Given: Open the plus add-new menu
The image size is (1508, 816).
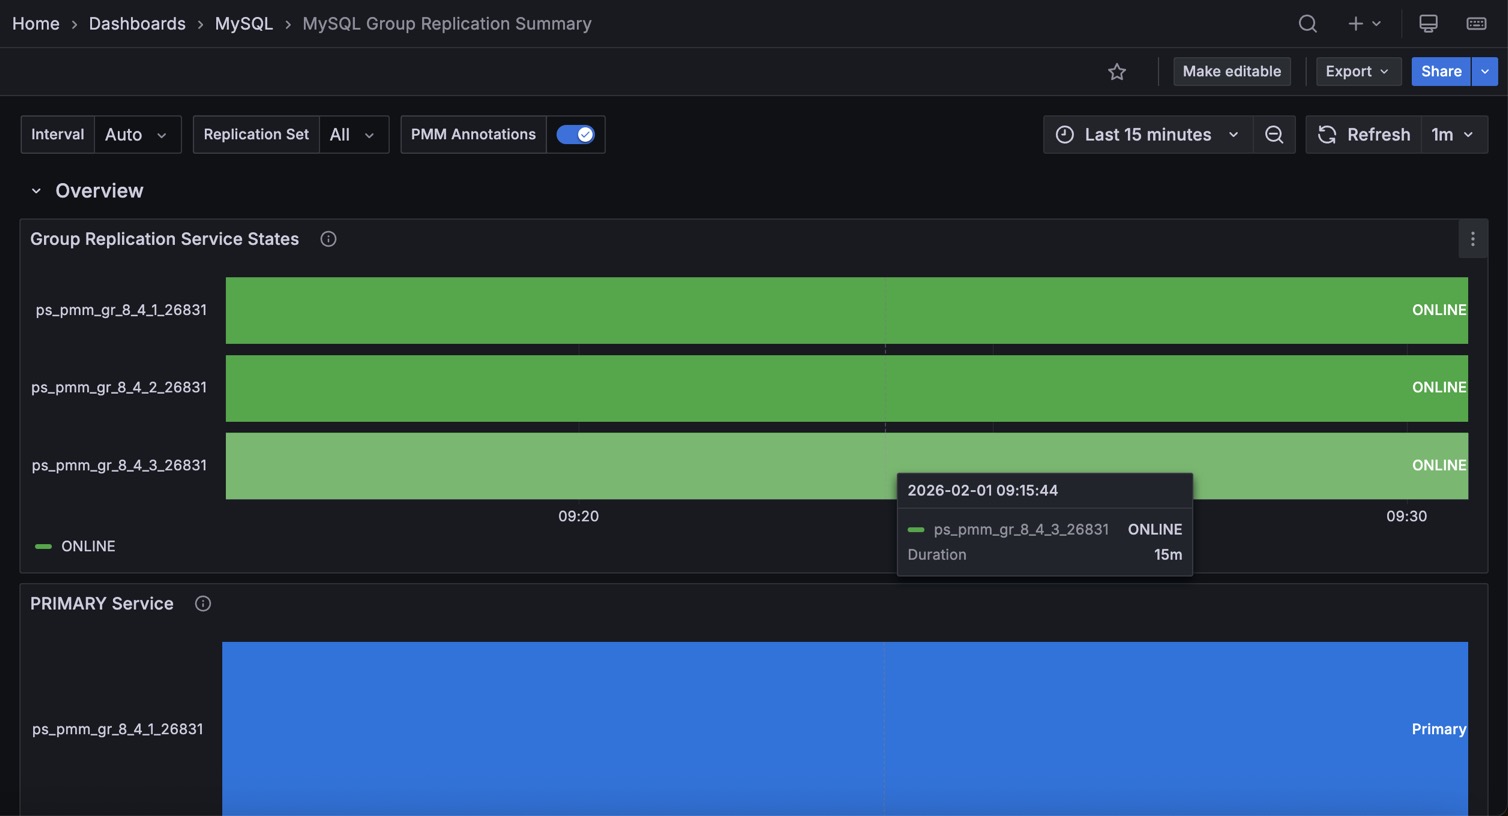Looking at the screenshot, I should (x=1363, y=23).
